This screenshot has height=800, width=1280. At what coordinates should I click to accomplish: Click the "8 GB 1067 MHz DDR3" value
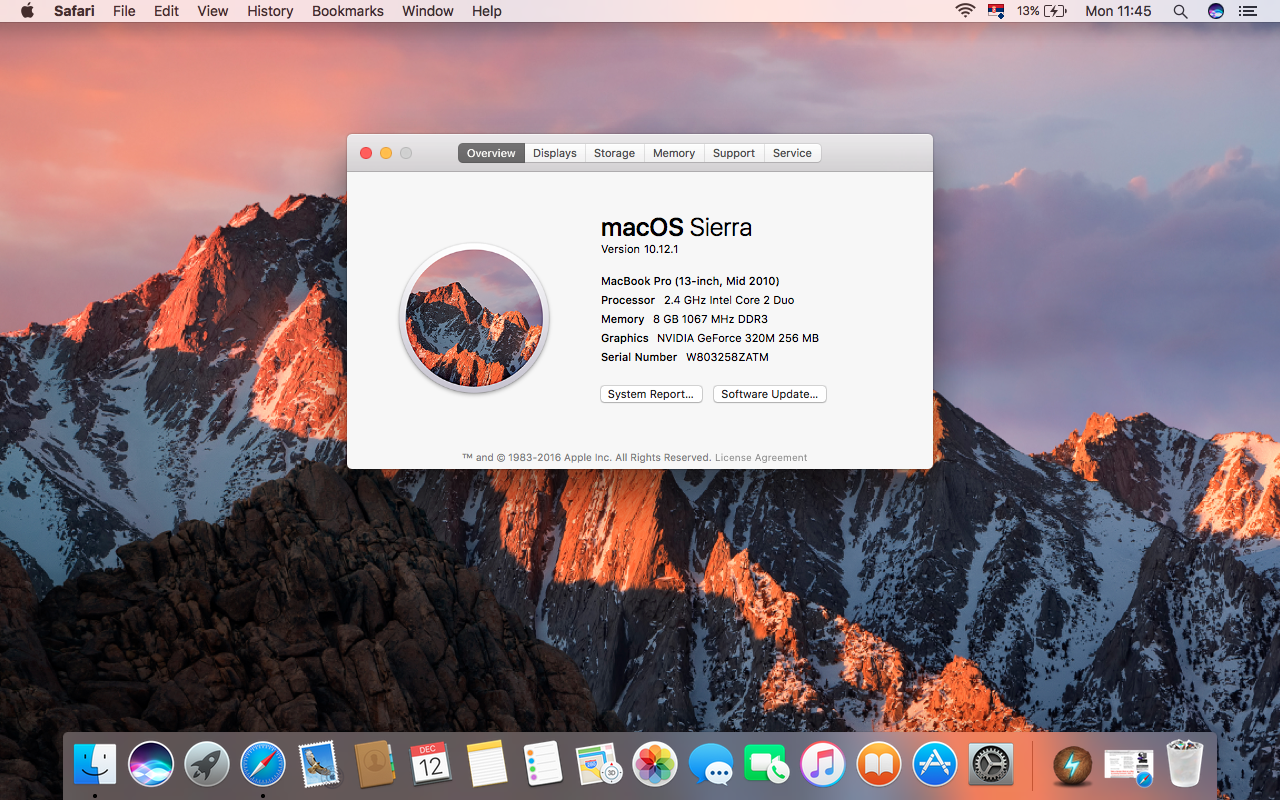[710, 319]
